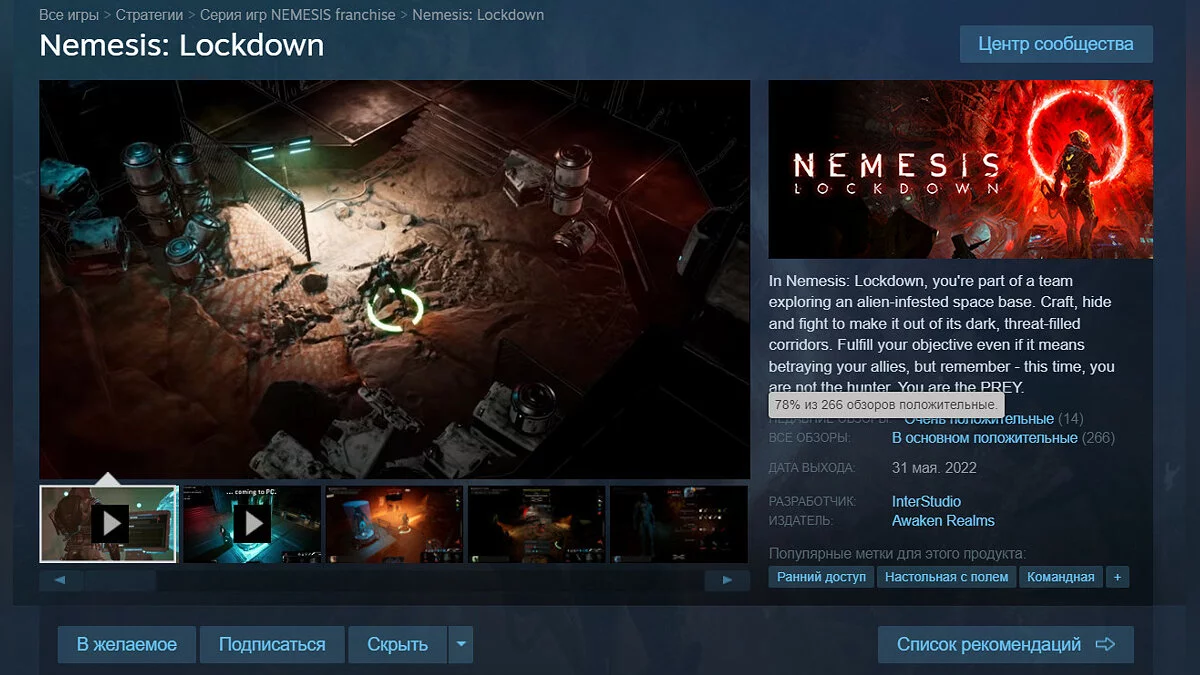Screen dimensions: 1200x675
Task: Open the Центр сообщества button
Action: tap(1056, 44)
